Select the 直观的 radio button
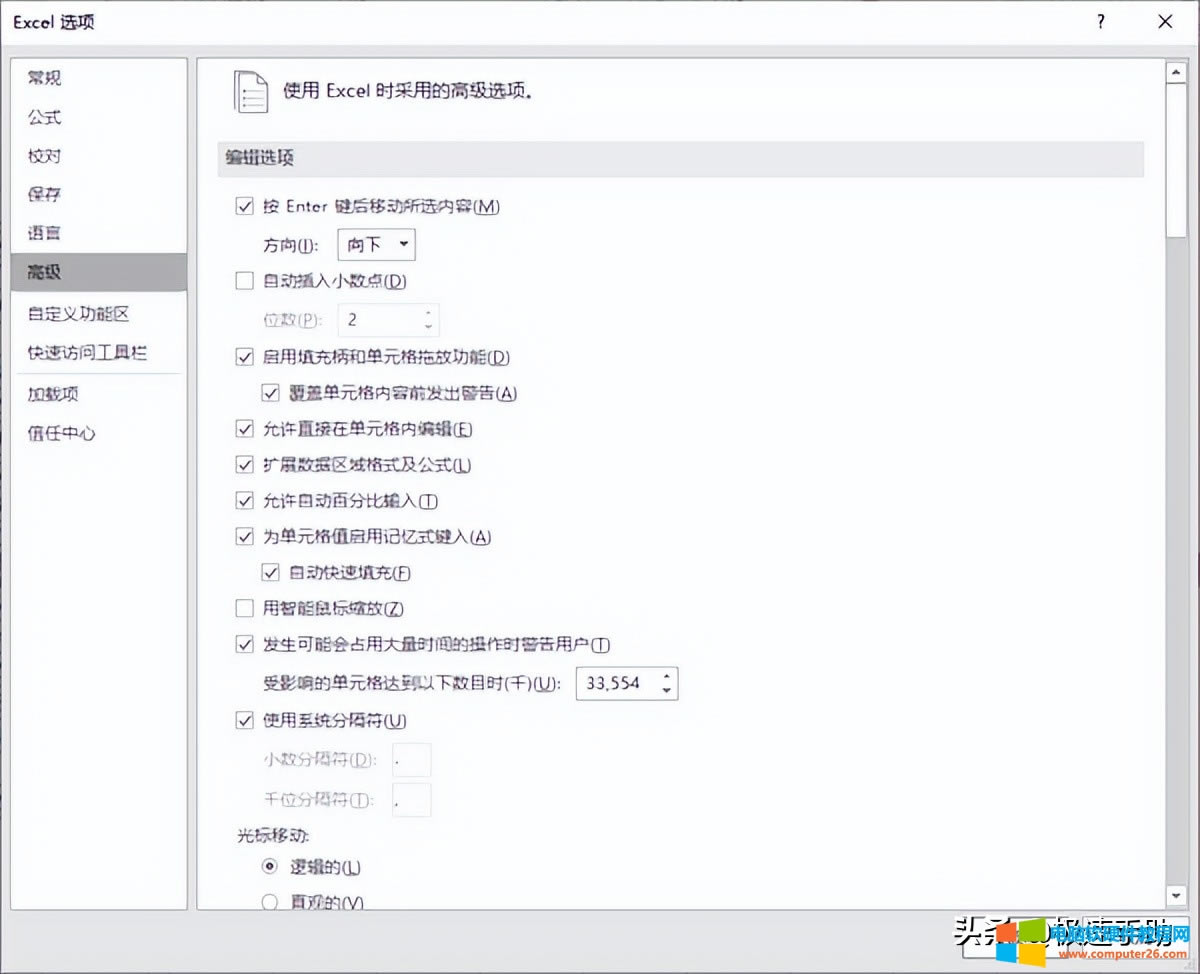Viewport: 1200px width, 974px height. [x=268, y=902]
